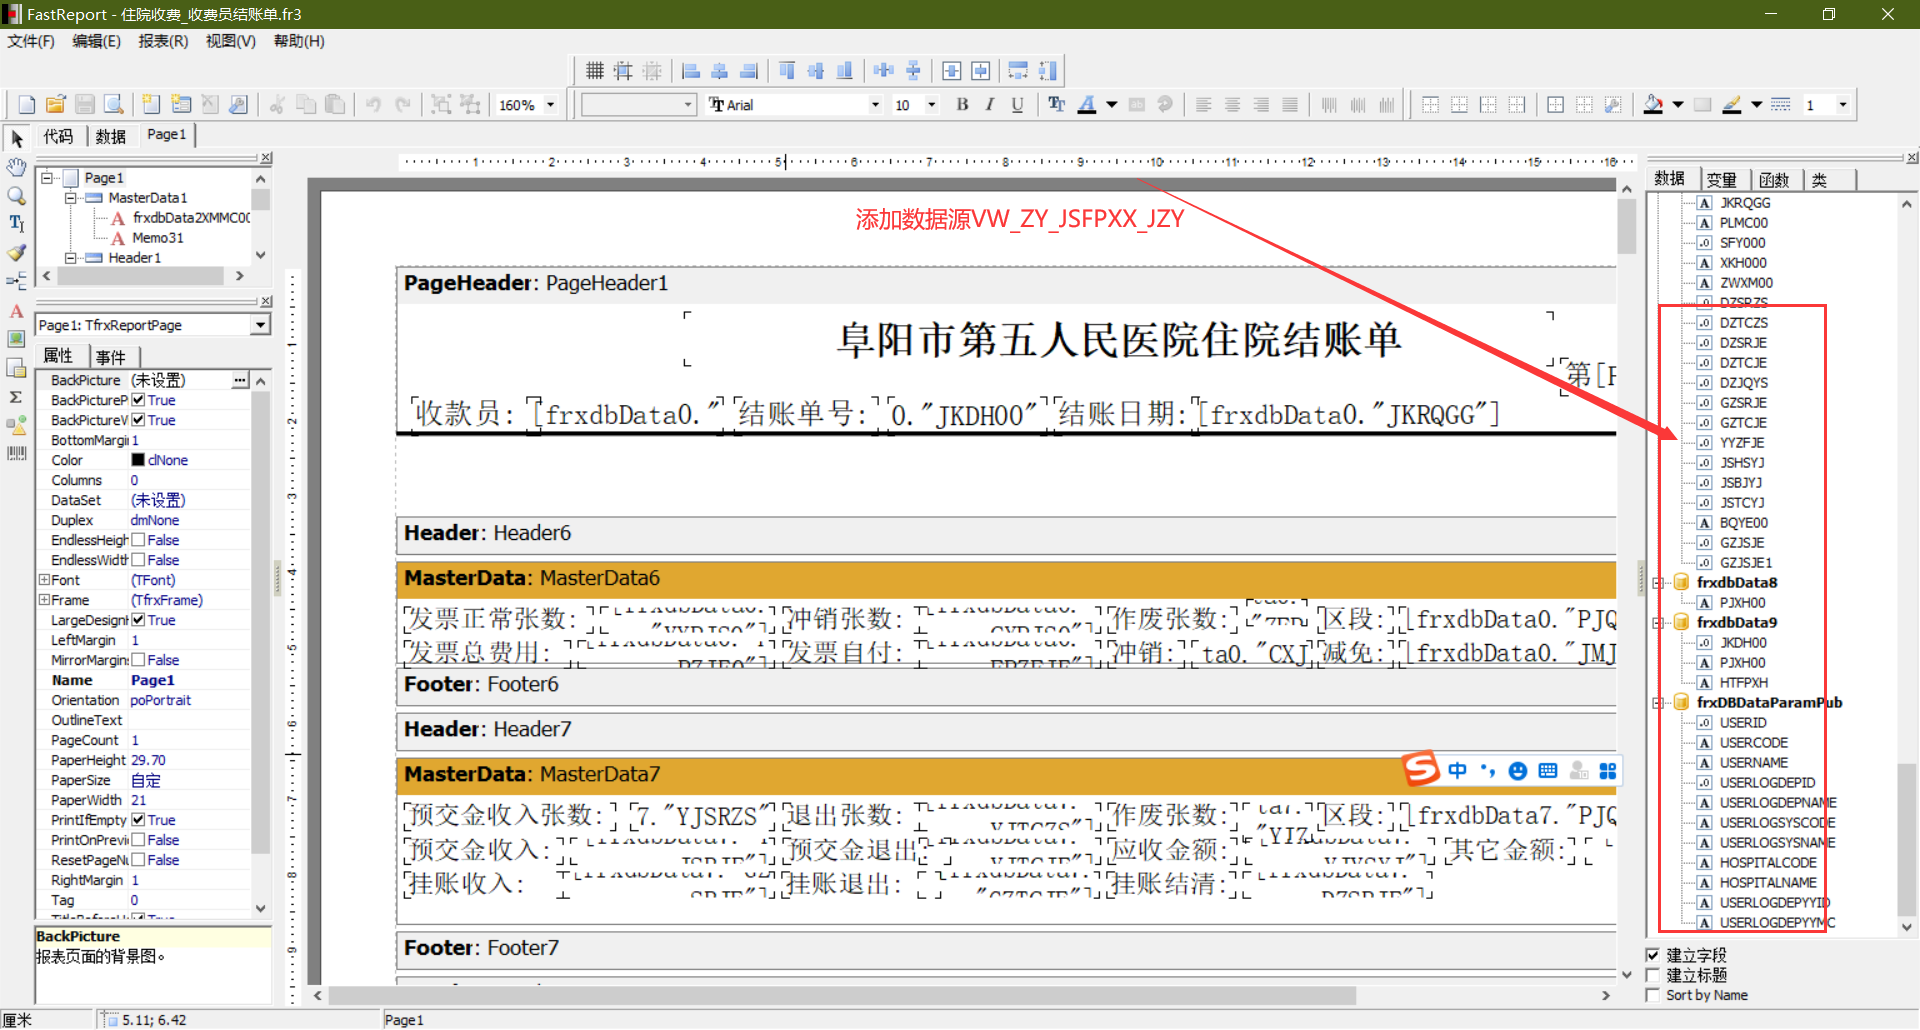The width and height of the screenshot is (1920, 1030).
Task: Open the zoom percentage dropdown
Action: point(550,105)
